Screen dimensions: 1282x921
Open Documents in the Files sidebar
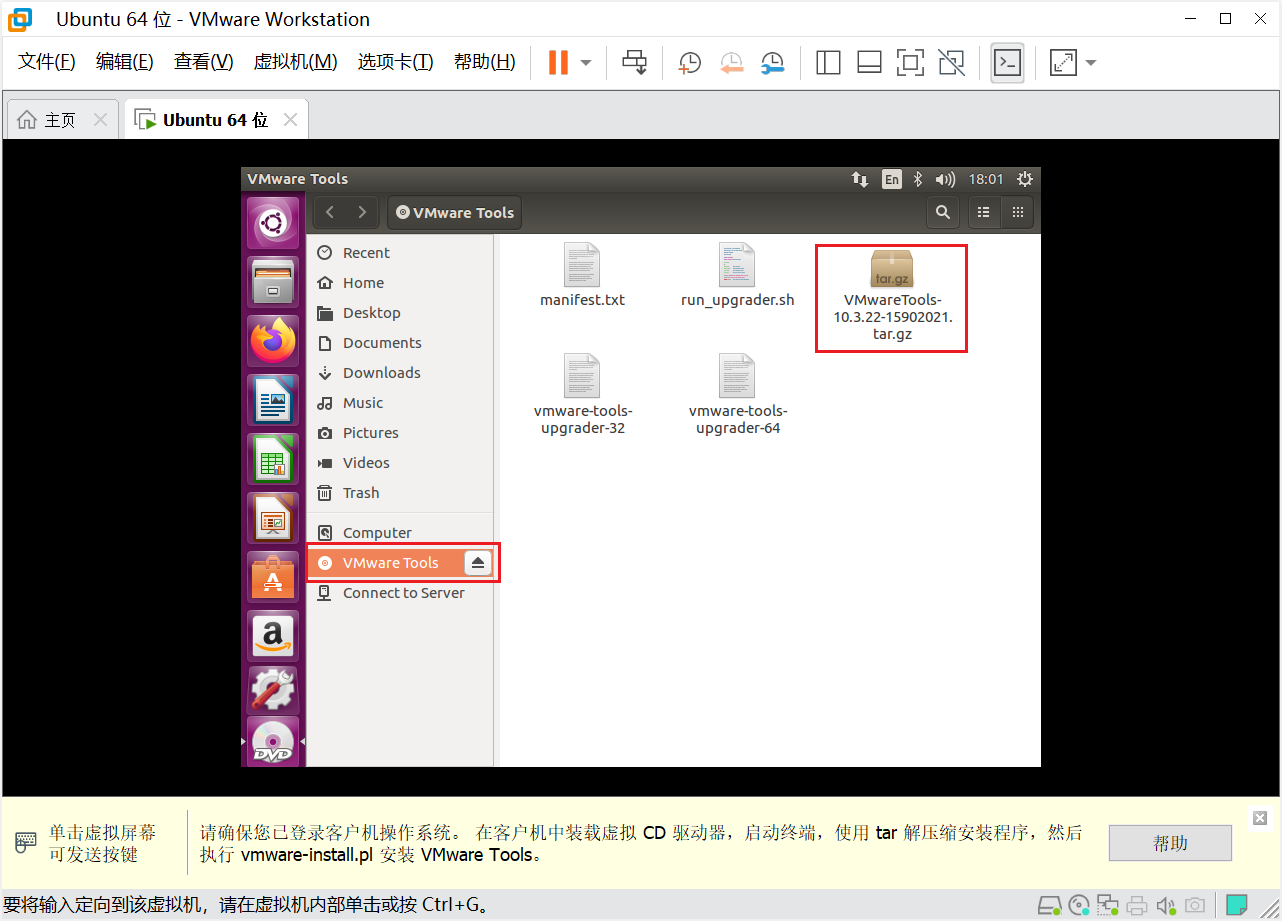(400, 343)
